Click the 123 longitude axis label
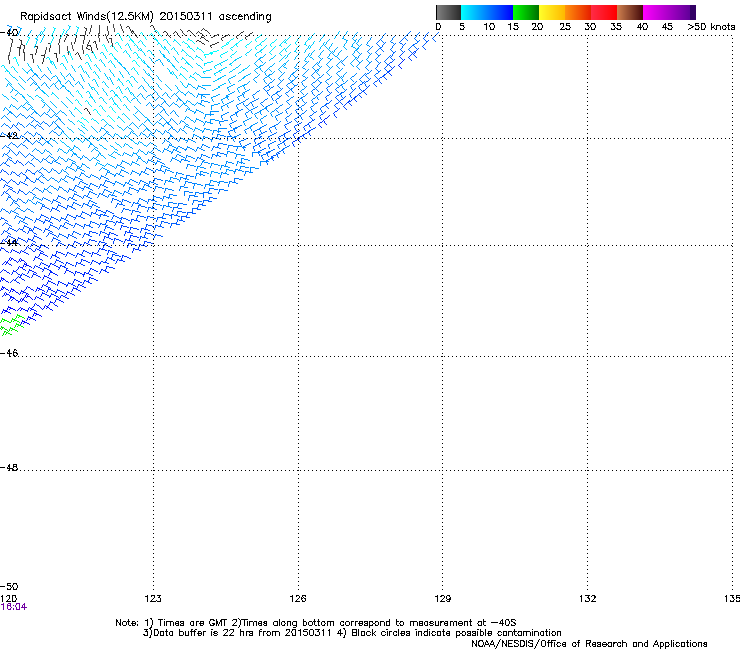The height and width of the screenshot is (650, 740). coord(153,599)
